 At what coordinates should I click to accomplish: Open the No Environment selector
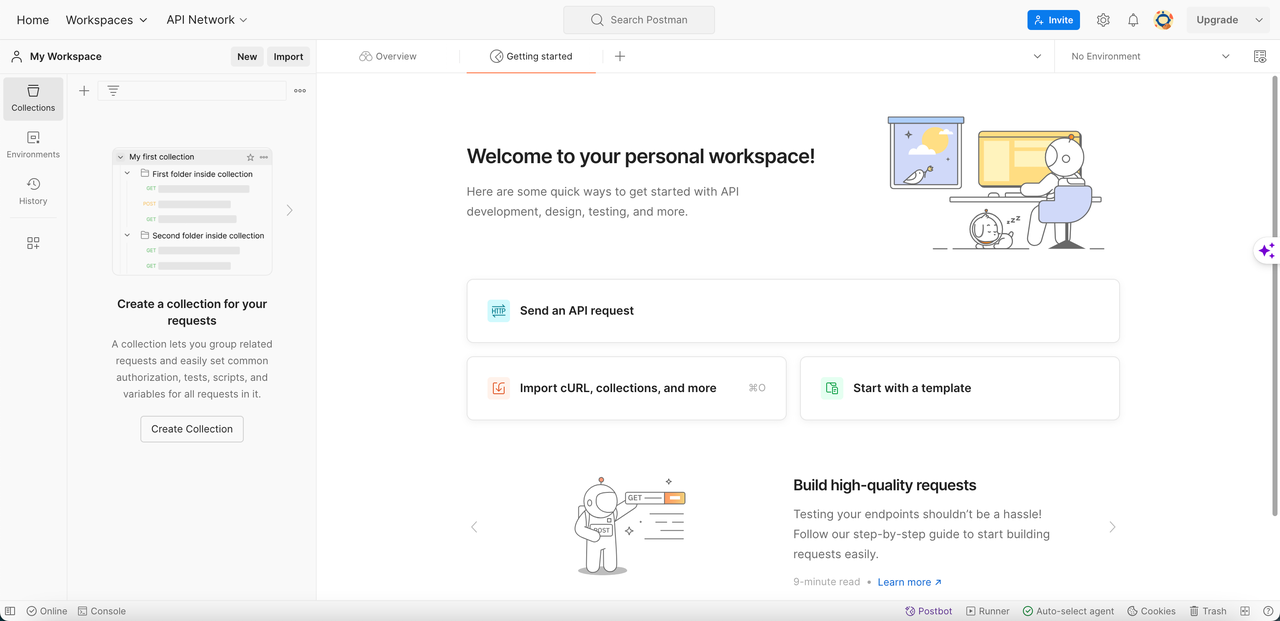1150,57
